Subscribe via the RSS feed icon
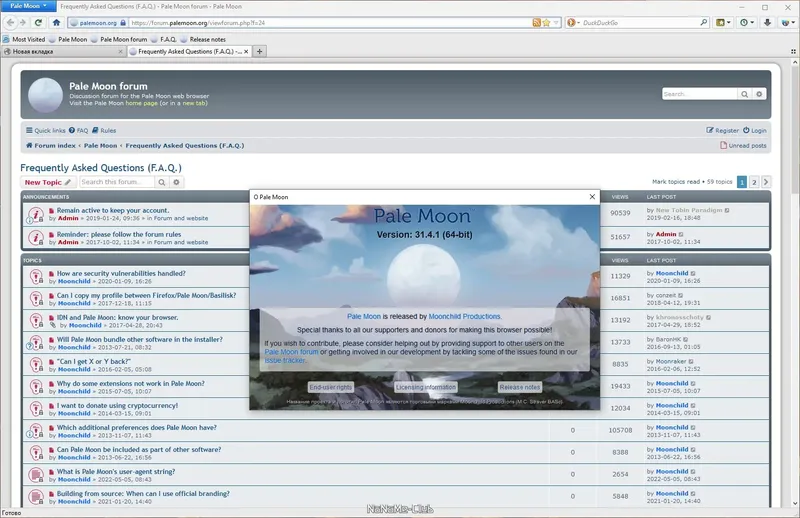The width and height of the screenshot is (800, 518). (536, 23)
